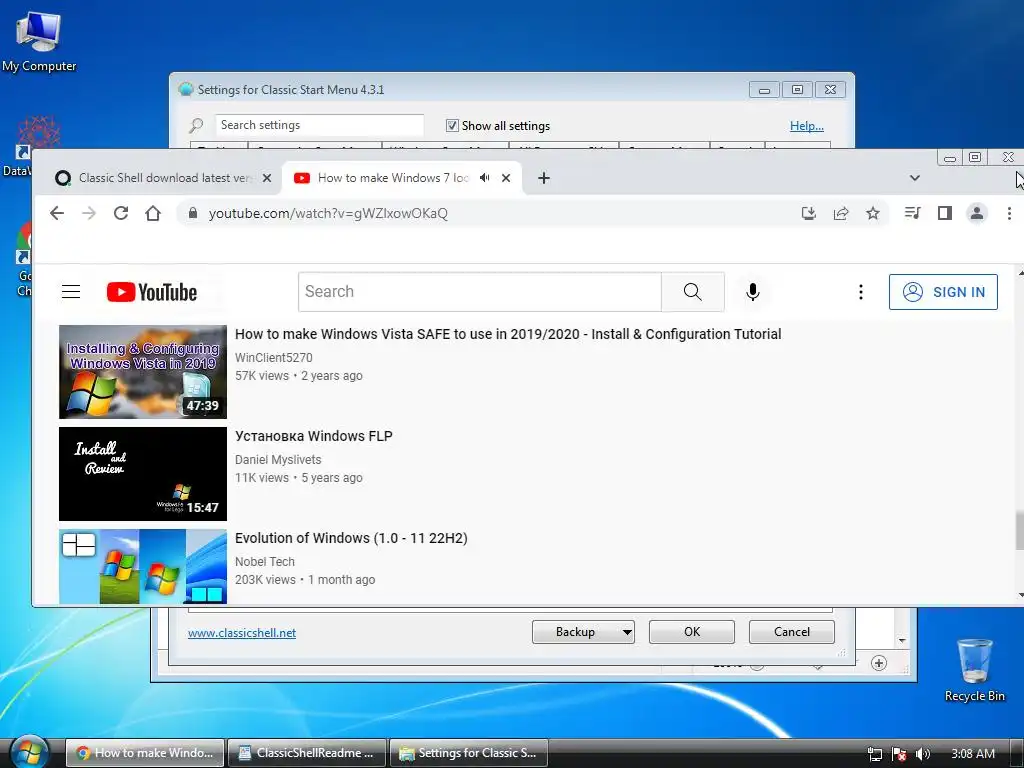Close the Classic Shell download tab
The width and height of the screenshot is (1024, 768).
pos(266,178)
